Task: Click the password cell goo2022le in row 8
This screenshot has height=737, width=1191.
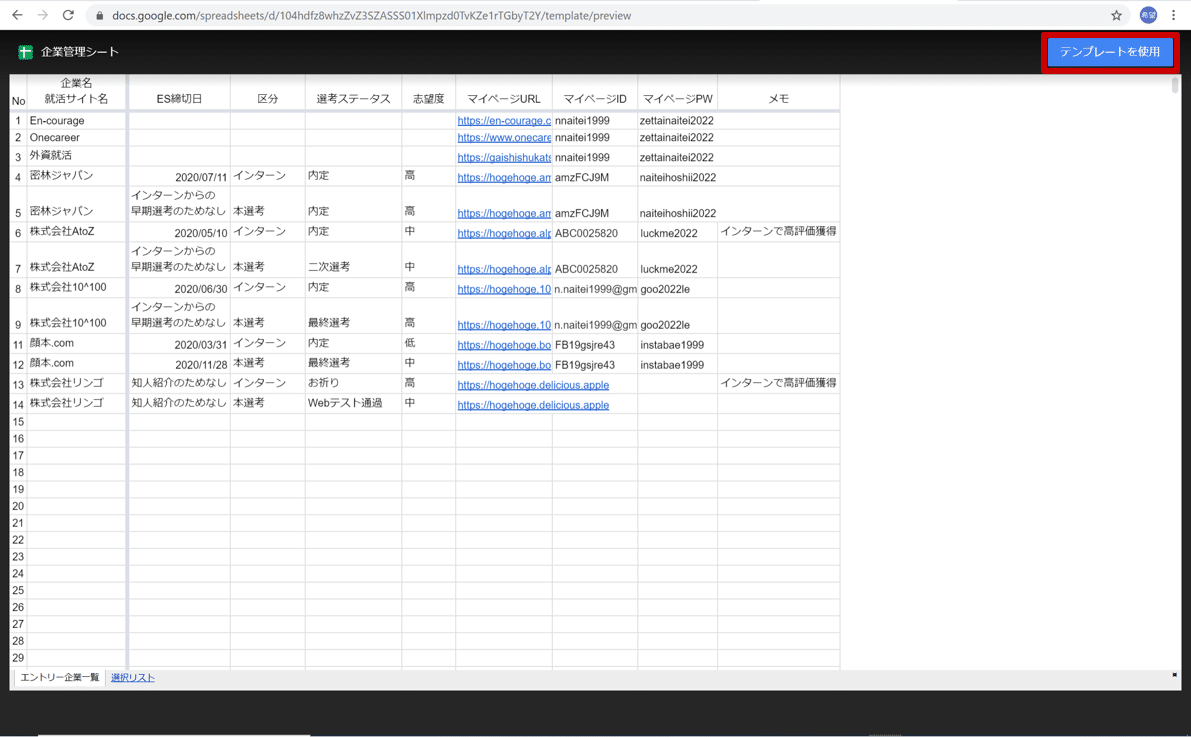Action: coord(678,288)
